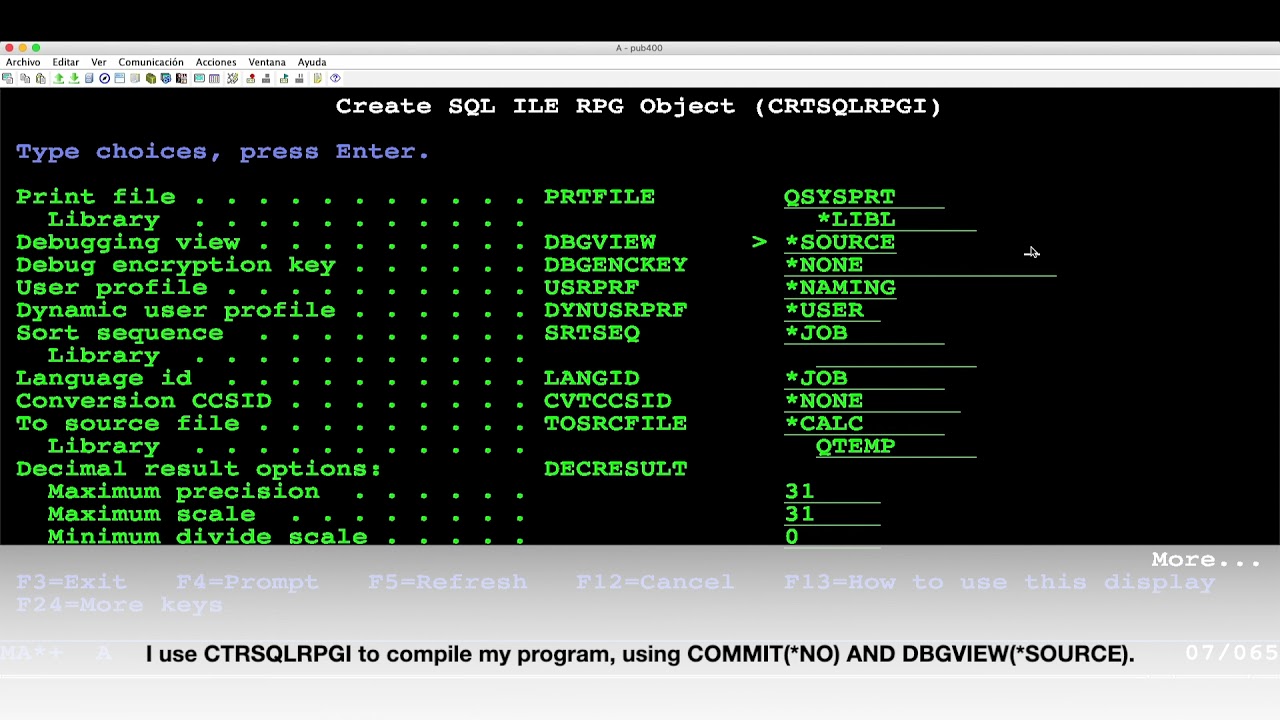This screenshot has height=720, width=1280.
Task: Click the QTEMP library field
Action: coord(896,446)
